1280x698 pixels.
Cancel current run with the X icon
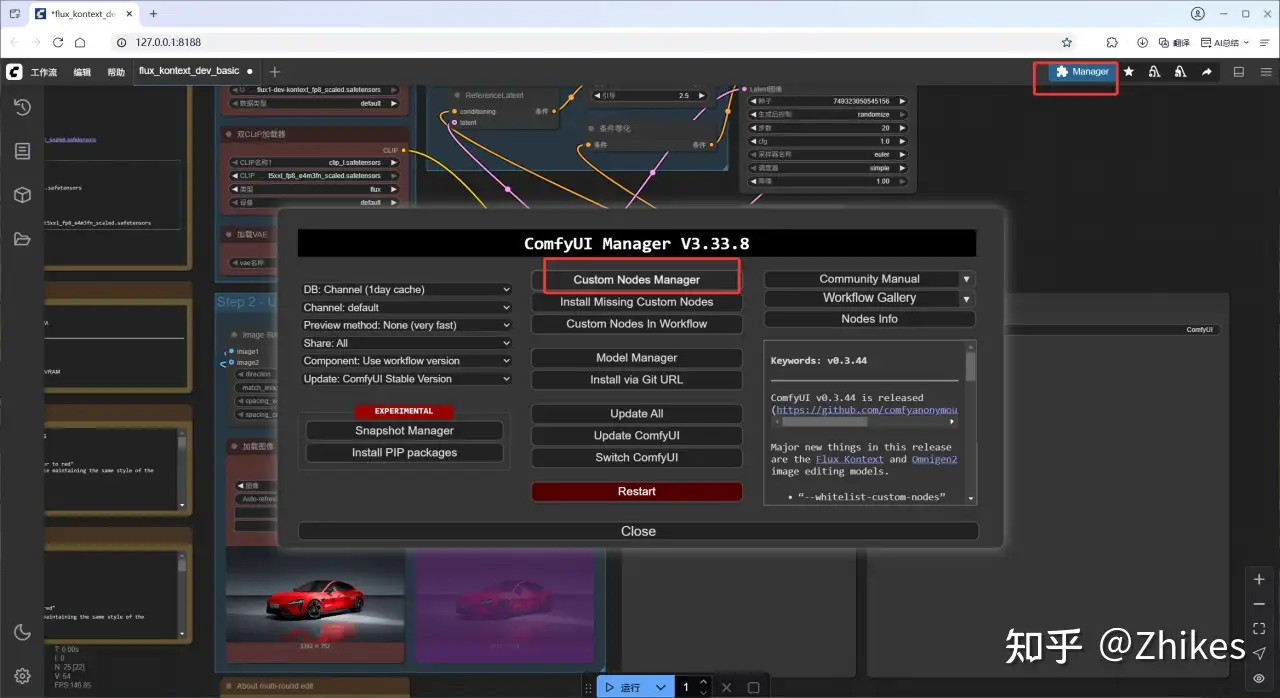point(727,687)
